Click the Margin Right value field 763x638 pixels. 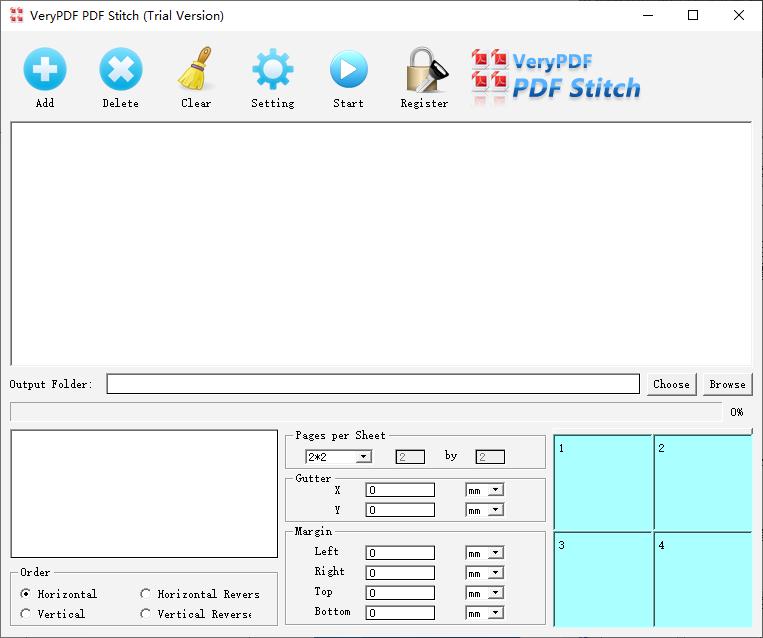pyautogui.click(x=400, y=573)
